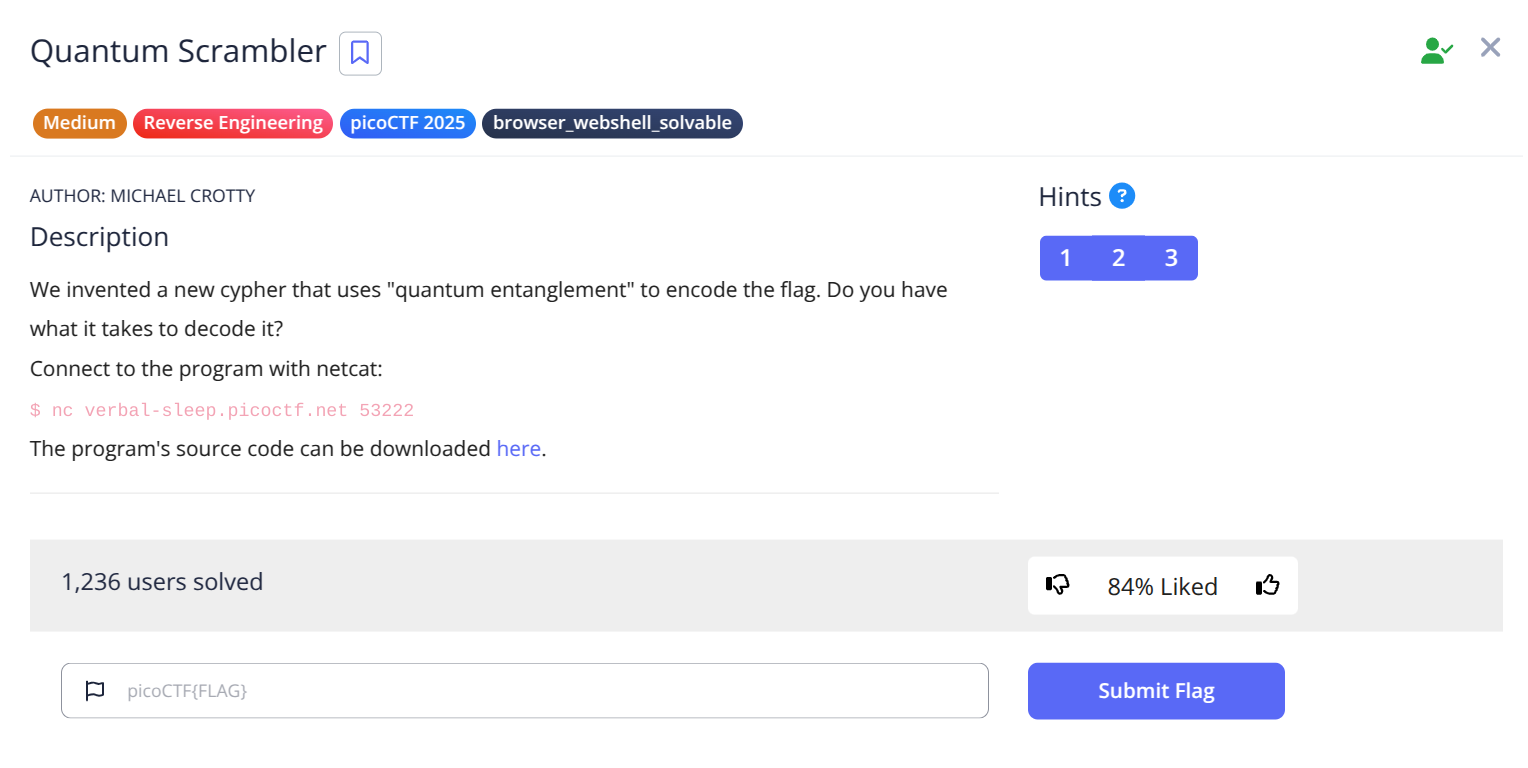Select the browser_webshell_solvable tag

[x=612, y=123]
